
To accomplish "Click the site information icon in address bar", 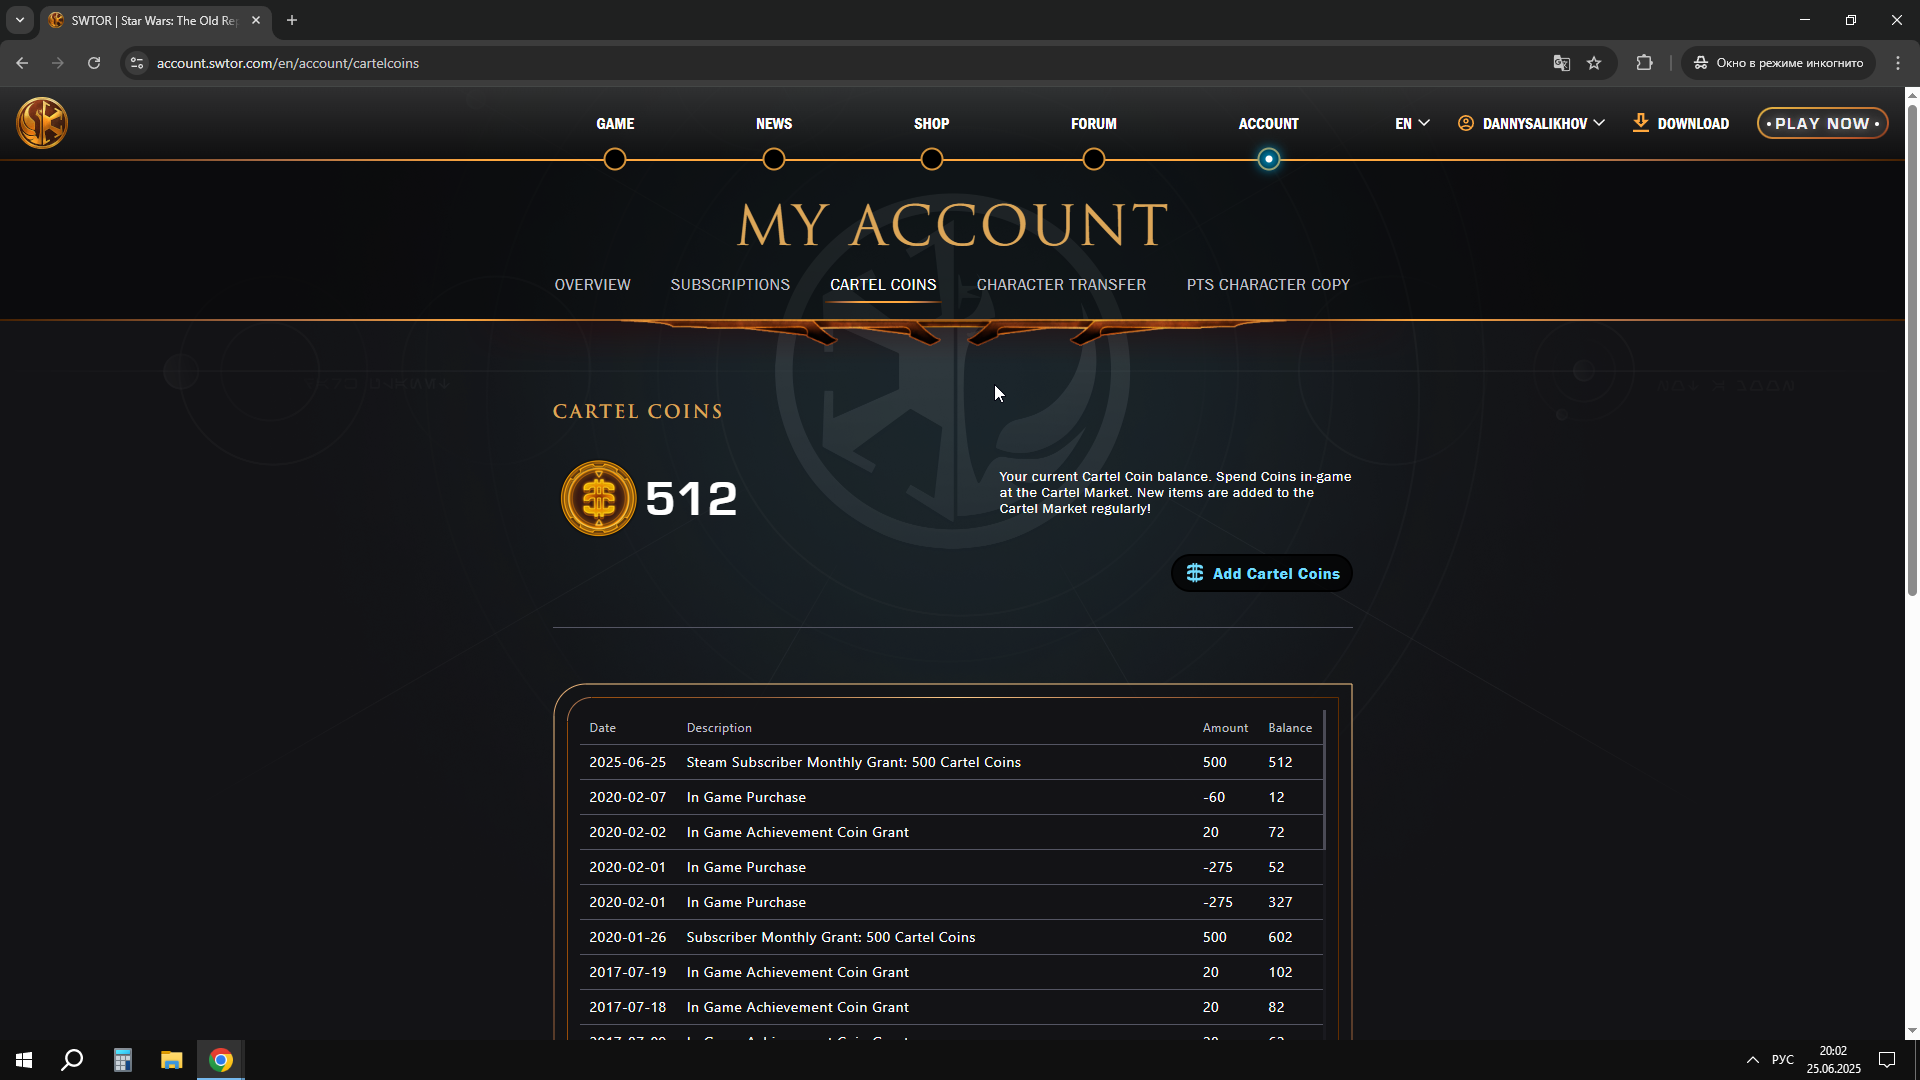I will [x=137, y=63].
